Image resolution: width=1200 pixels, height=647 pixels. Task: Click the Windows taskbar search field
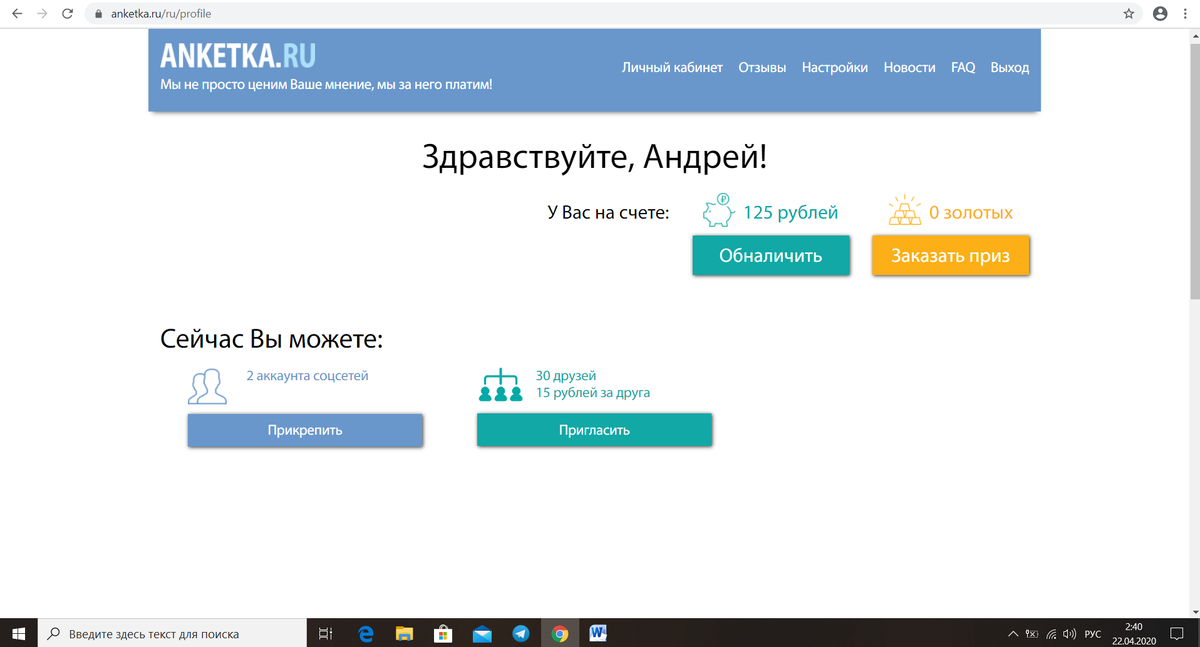[172, 633]
